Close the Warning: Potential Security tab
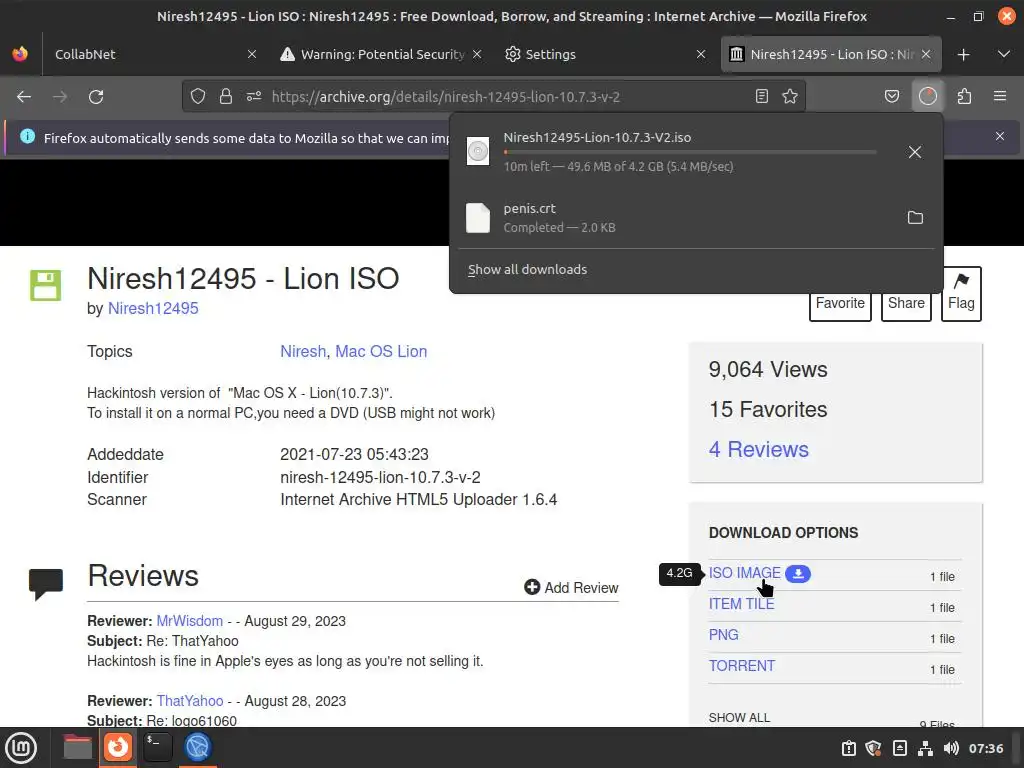The image size is (1024, 768). tap(477, 54)
